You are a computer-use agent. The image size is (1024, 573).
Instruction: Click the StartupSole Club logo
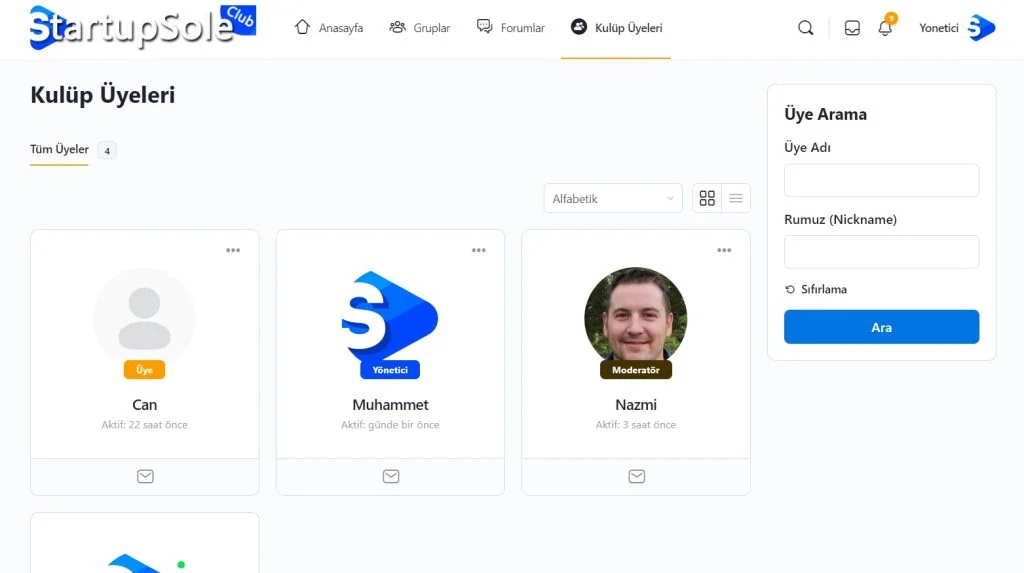click(142, 28)
